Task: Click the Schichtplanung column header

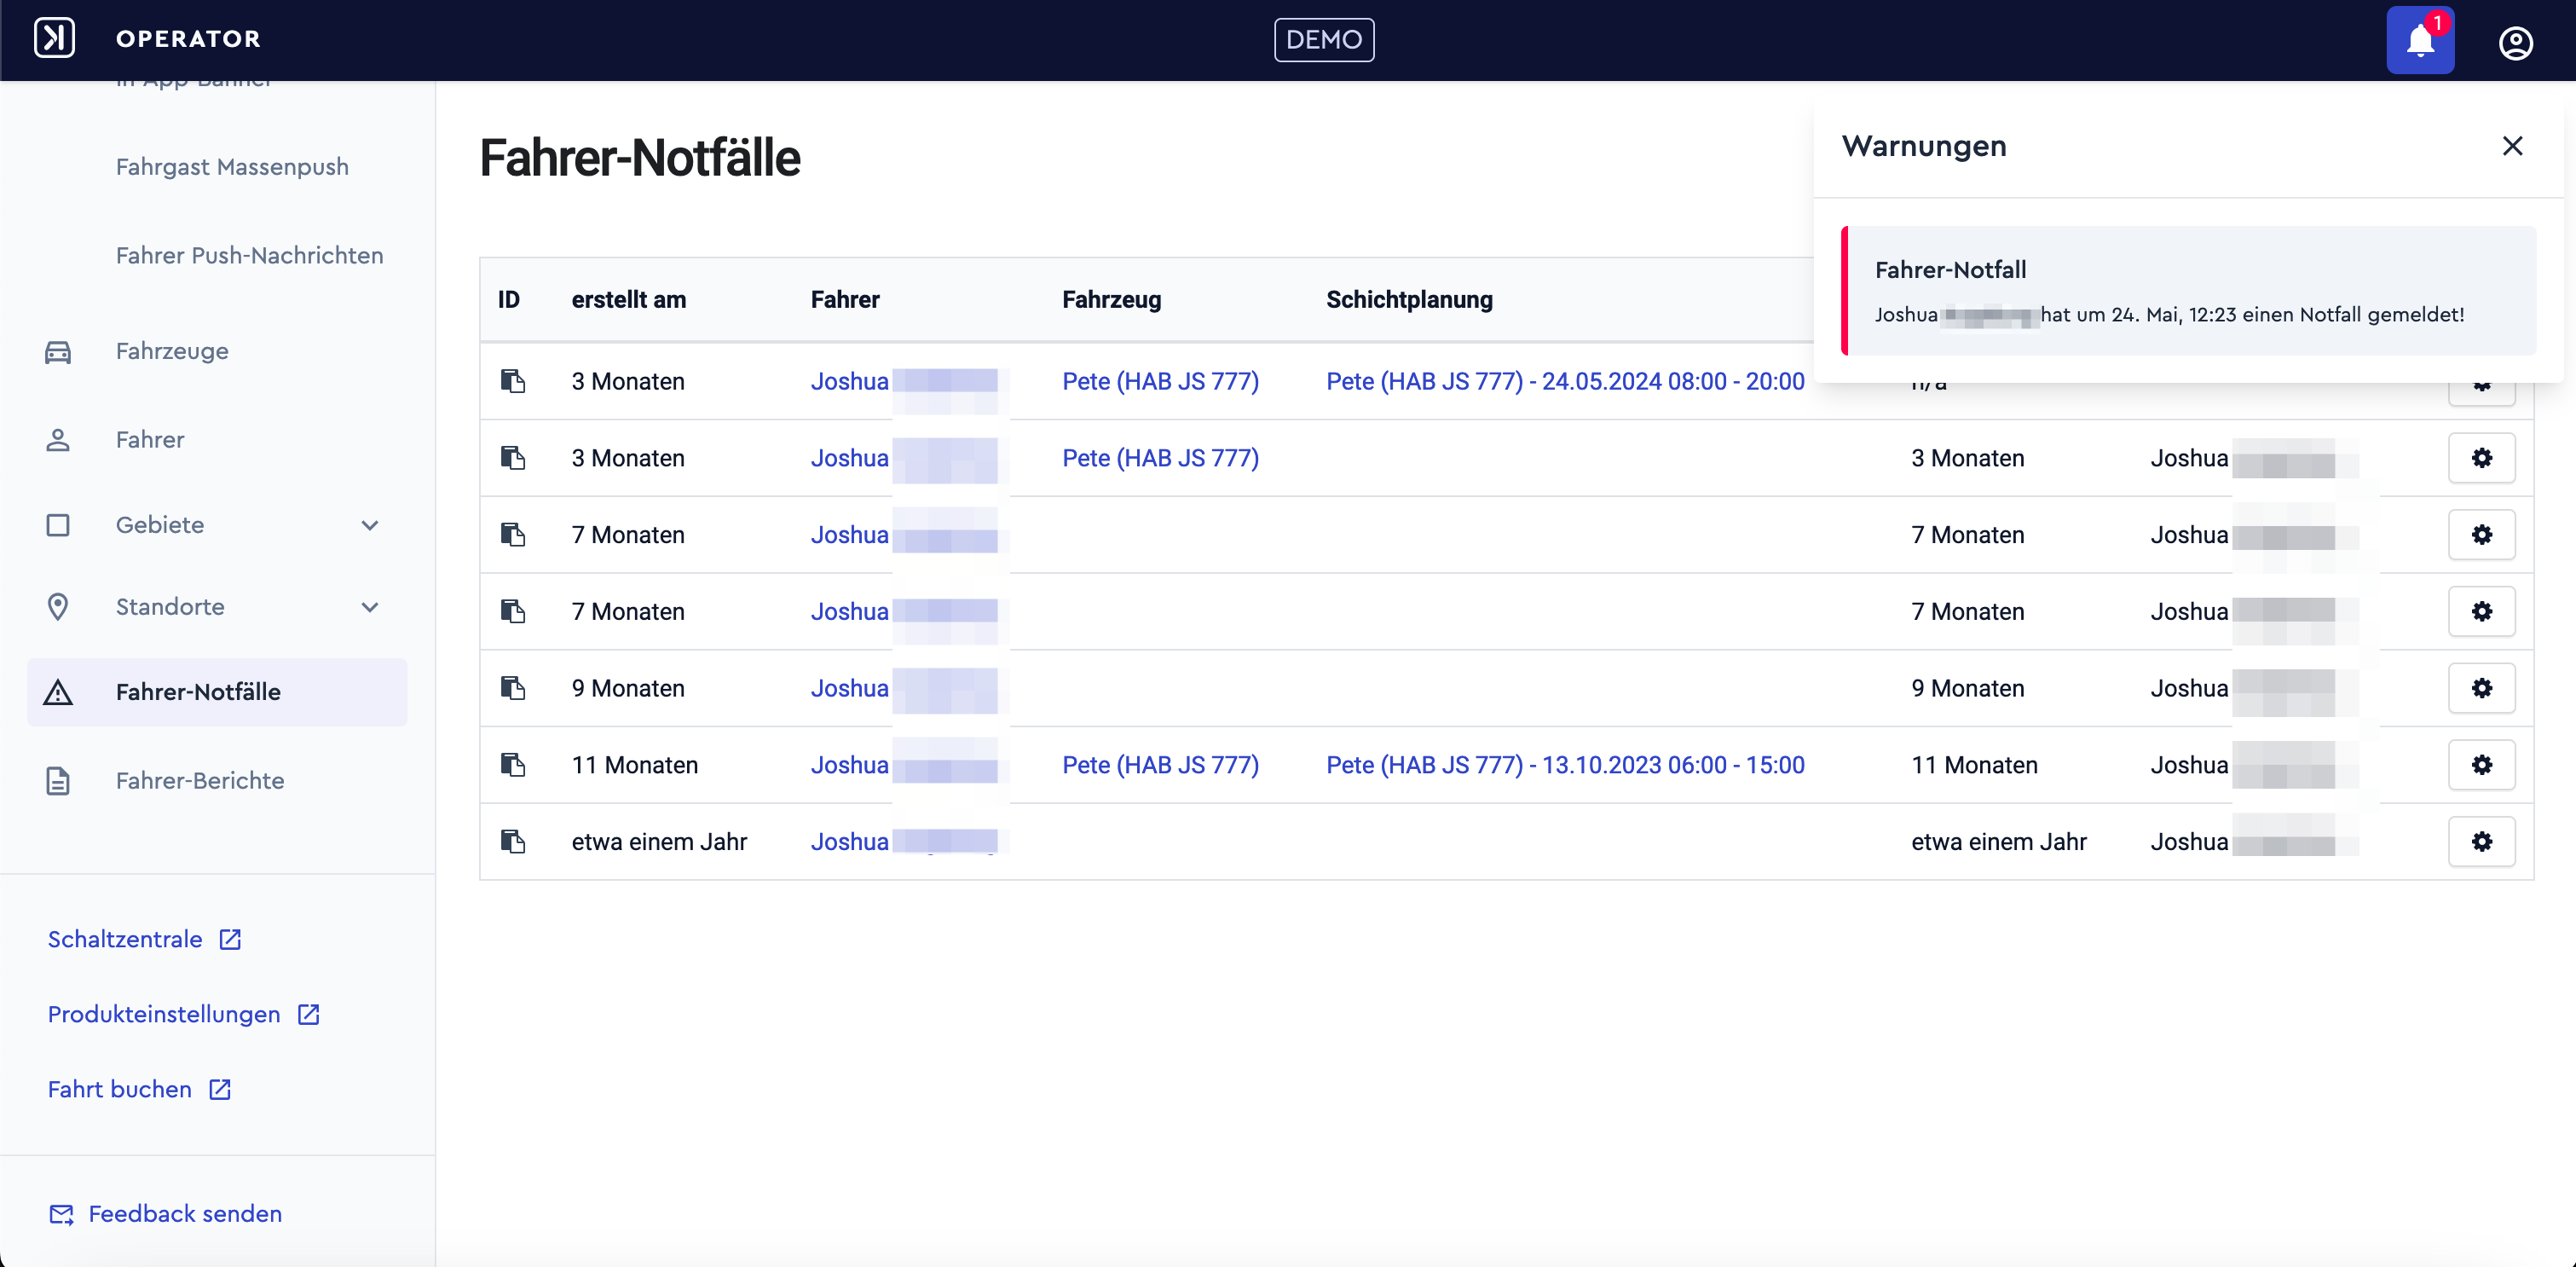Action: tap(1409, 300)
